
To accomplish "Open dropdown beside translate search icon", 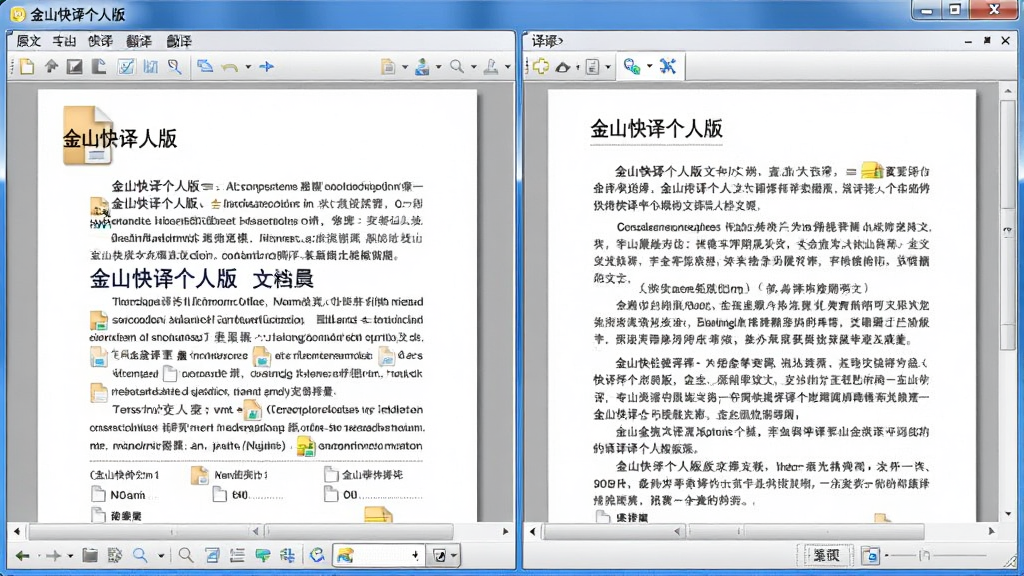I will pyautogui.click(x=649, y=67).
